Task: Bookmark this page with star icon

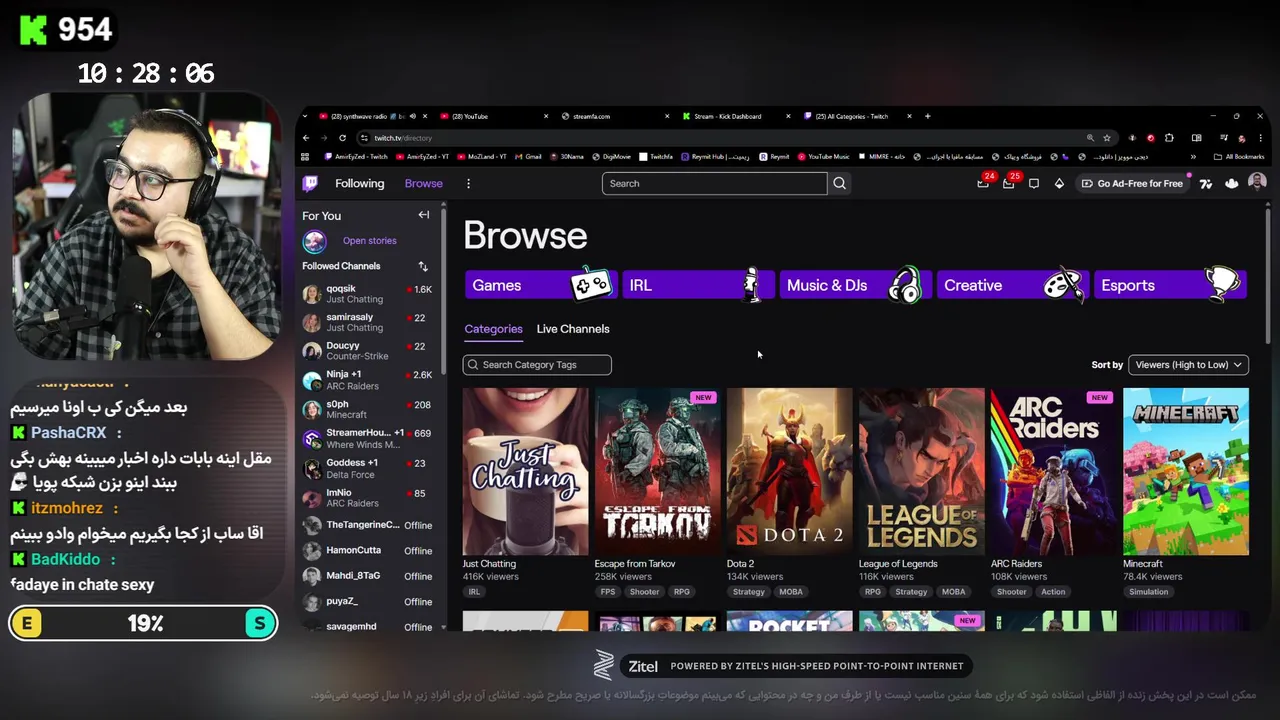Action: pos(1106,138)
